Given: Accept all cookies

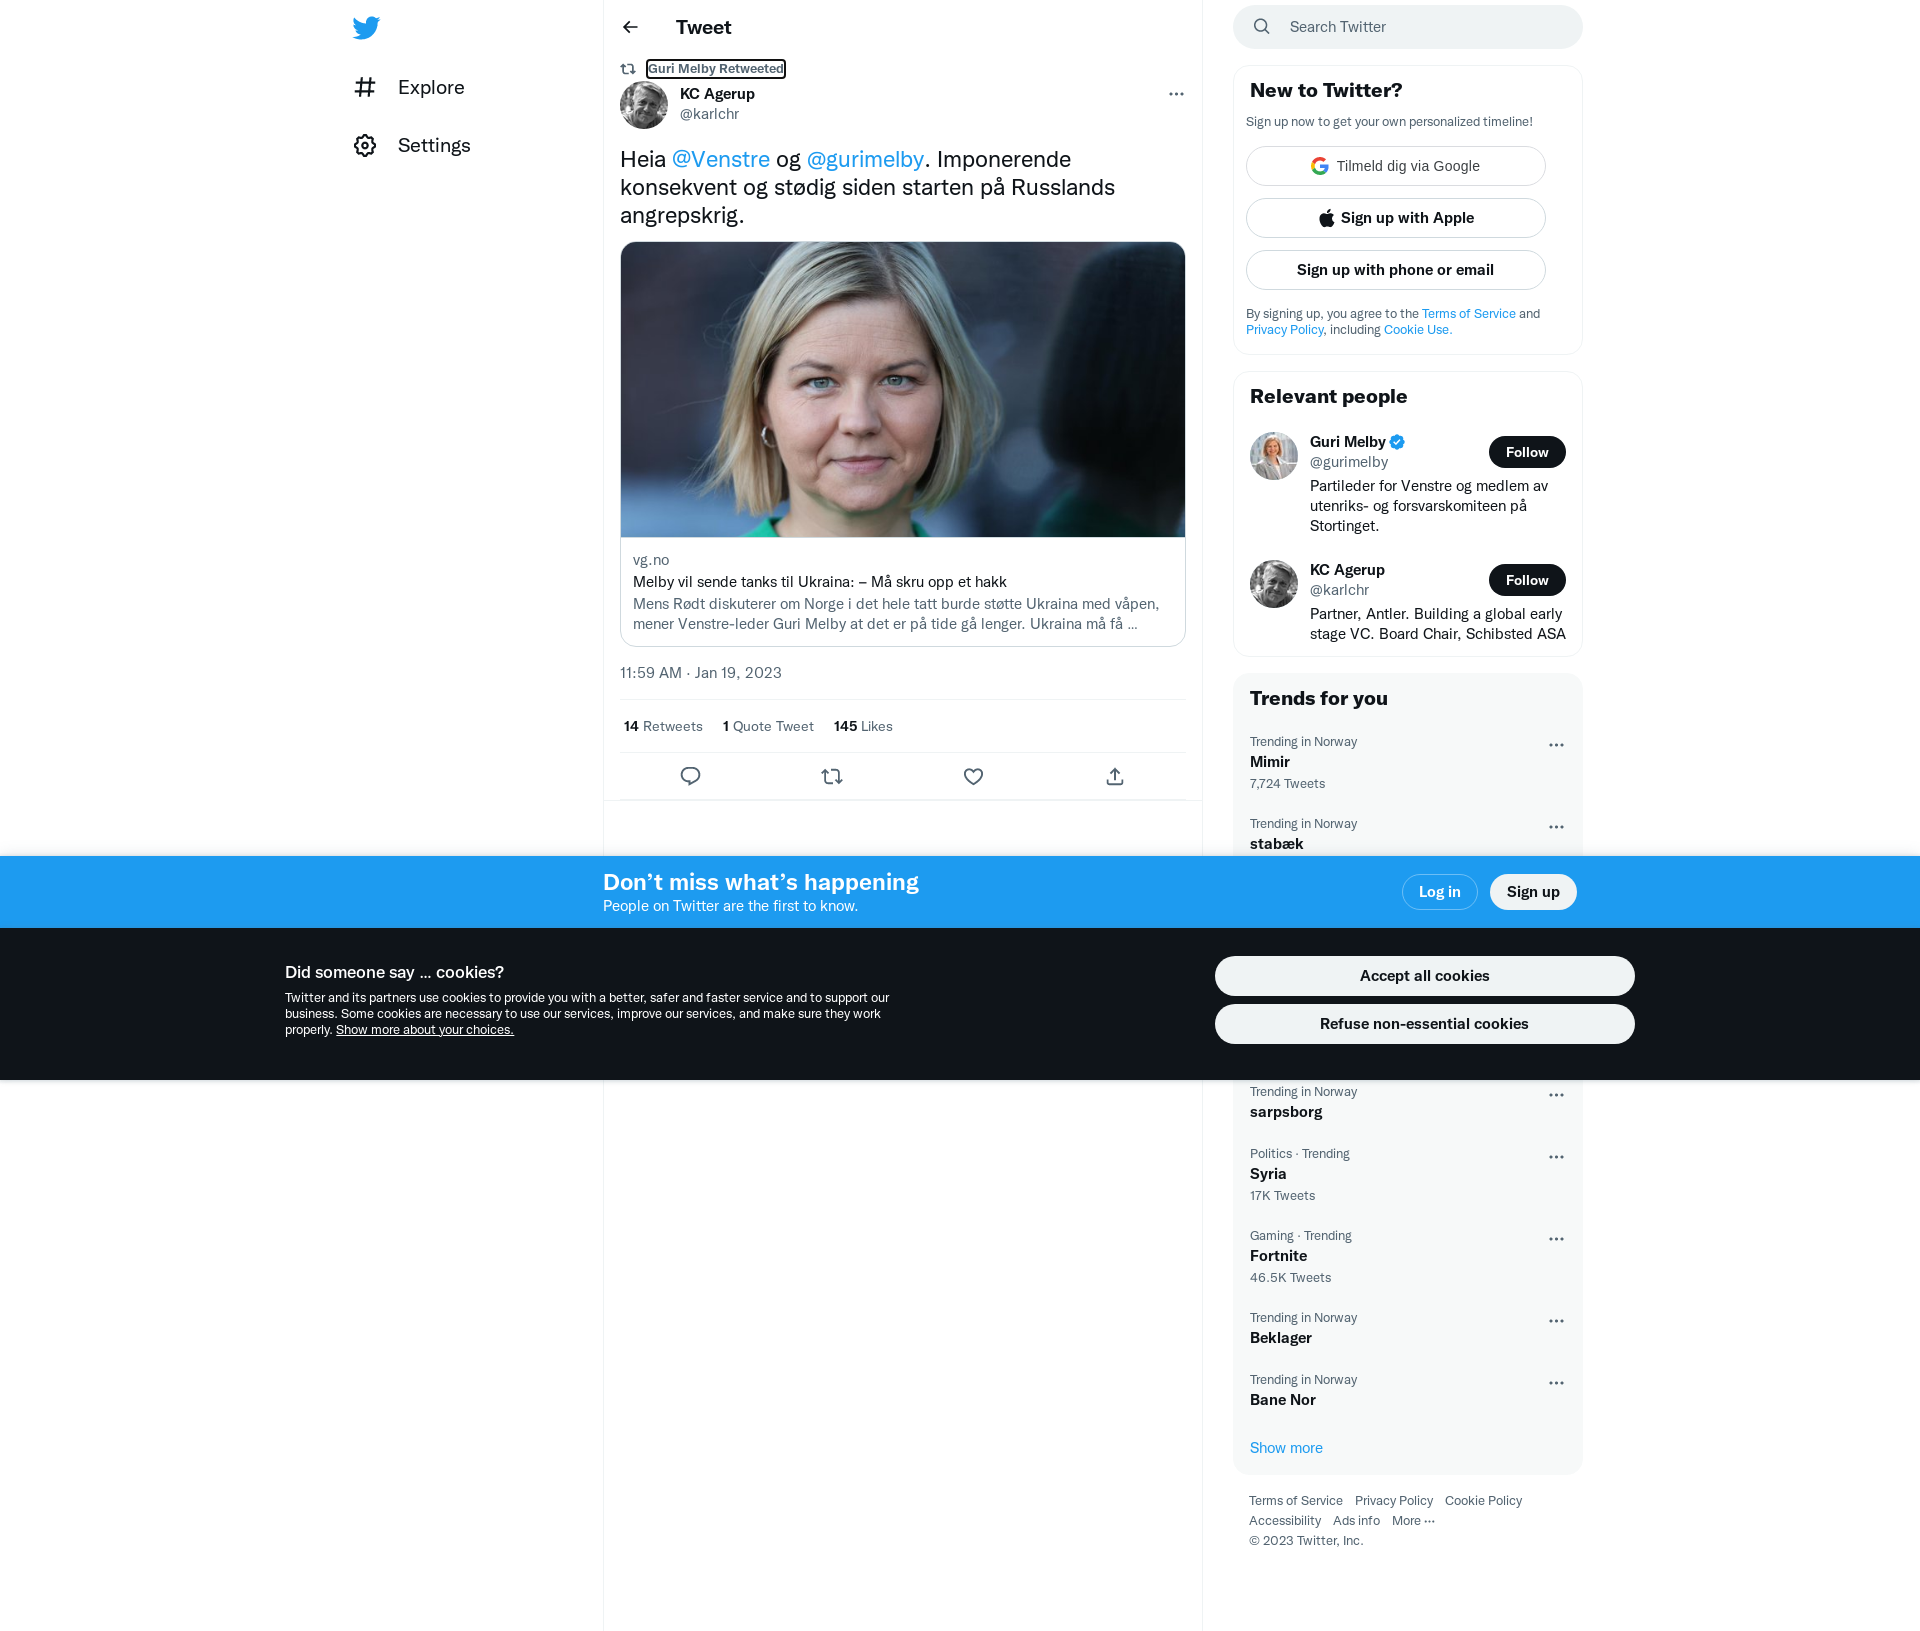Looking at the screenshot, I should click(1424, 976).
